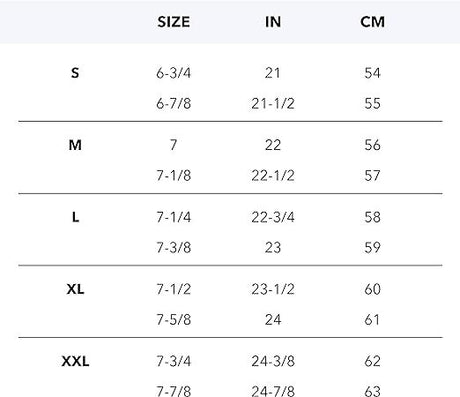This screenshot has width=460, height=397.
Task: Click hat size 6-7/8 cell
Action: pyautogui.click(x=174, y=103)
